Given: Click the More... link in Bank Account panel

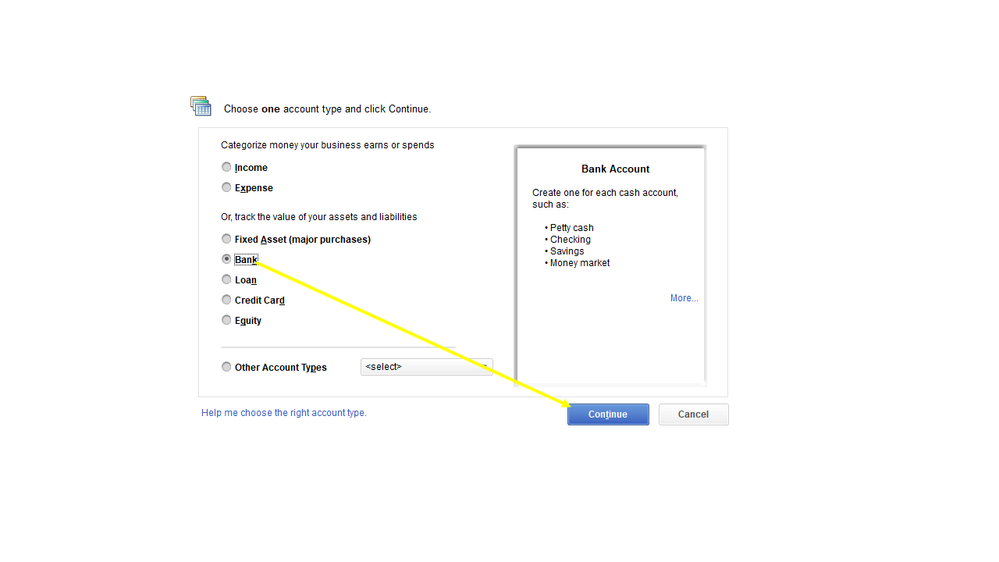Looking at the screenshot, I should coord(684,298).
